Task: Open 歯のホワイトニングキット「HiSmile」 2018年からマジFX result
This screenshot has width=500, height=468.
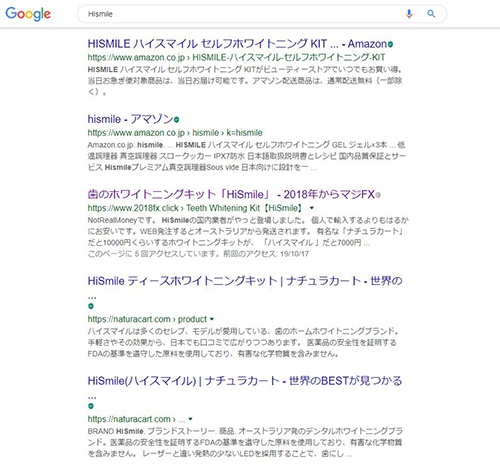Action: tap(231, 194)
